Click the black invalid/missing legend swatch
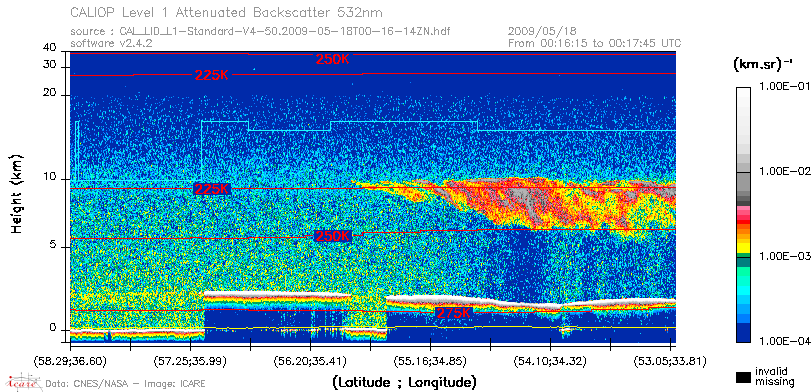 point(743,377)
